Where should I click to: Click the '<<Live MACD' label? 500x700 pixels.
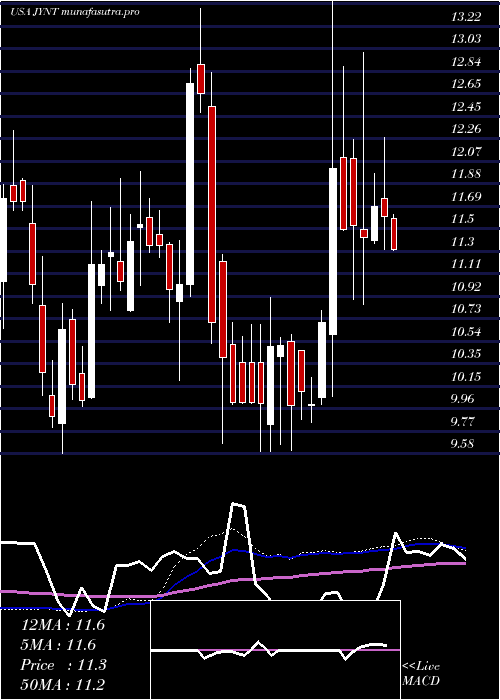[x=421, y=674]
